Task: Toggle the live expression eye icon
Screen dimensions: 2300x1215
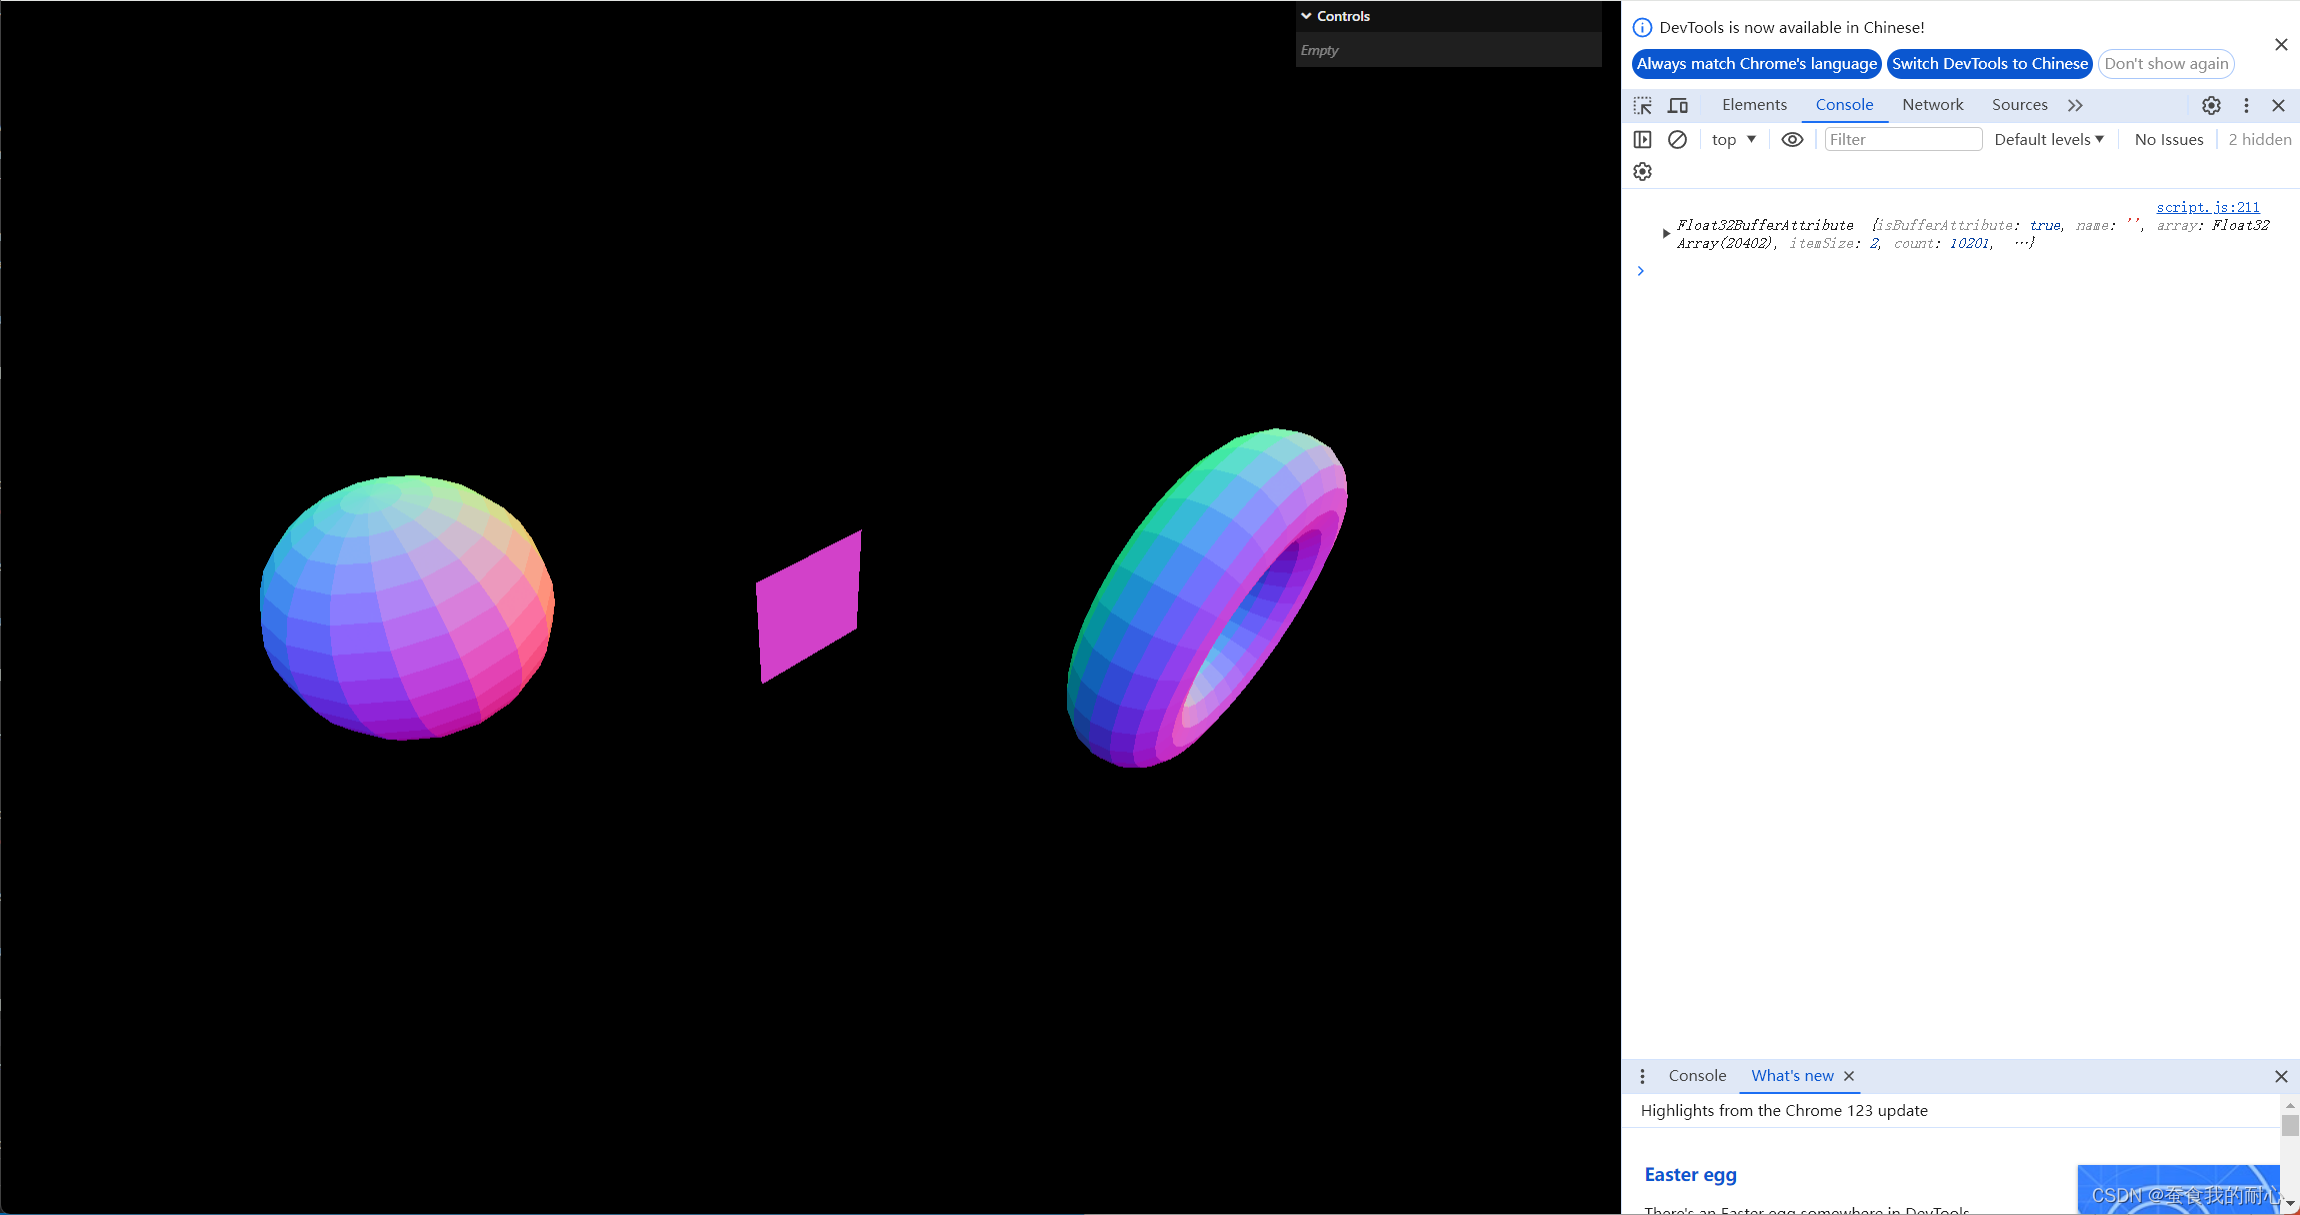Action: (1792, 140)
